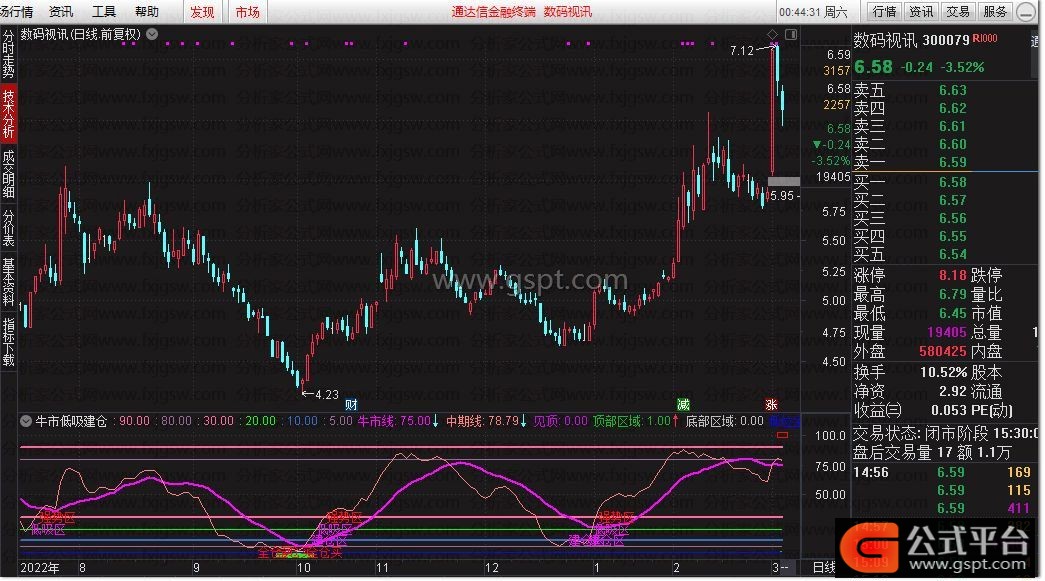This screenshot has width=1045, height=581.
Task: Click the 现量 value 19405 in quote panel
Action: click(946, 332)
